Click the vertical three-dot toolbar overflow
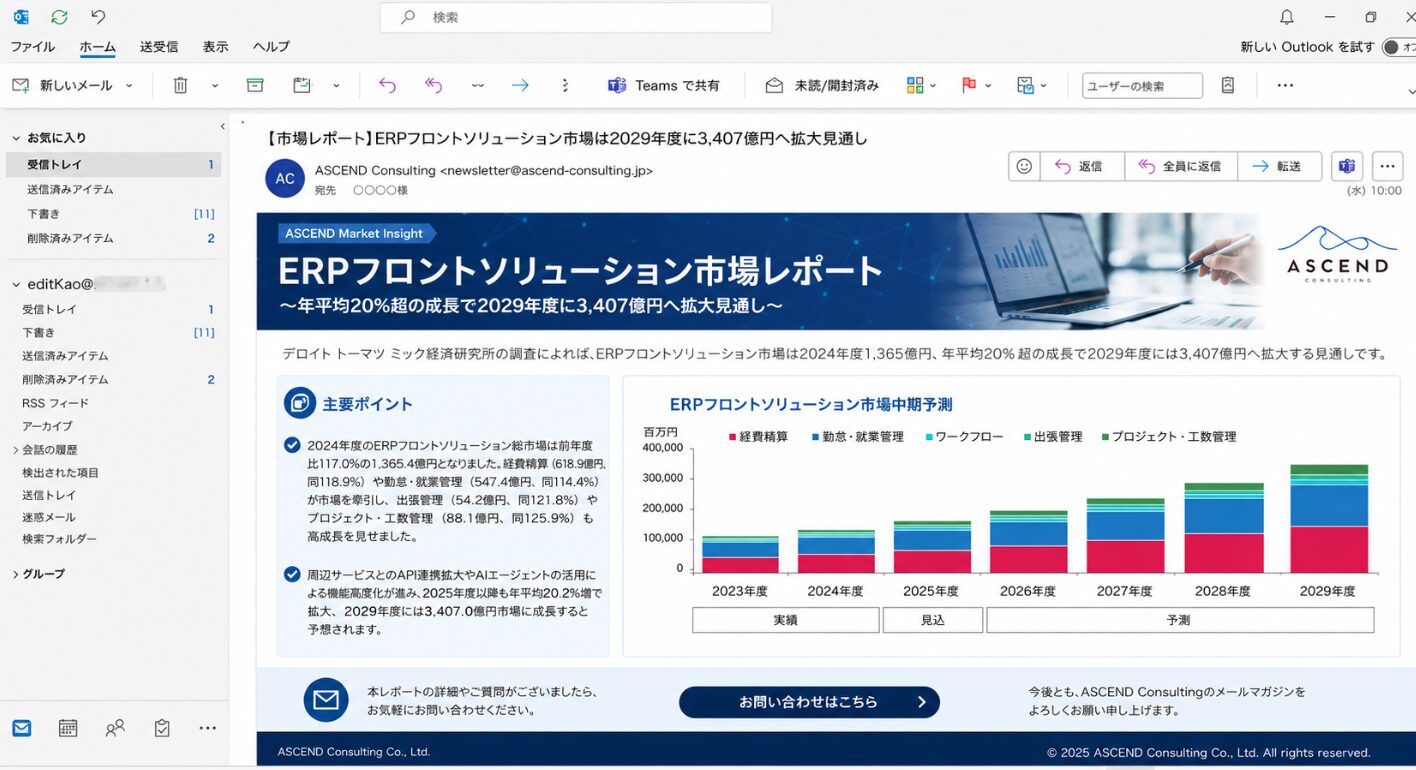Viewport: 1416px width, 770px height. click(x=565, y=85)
